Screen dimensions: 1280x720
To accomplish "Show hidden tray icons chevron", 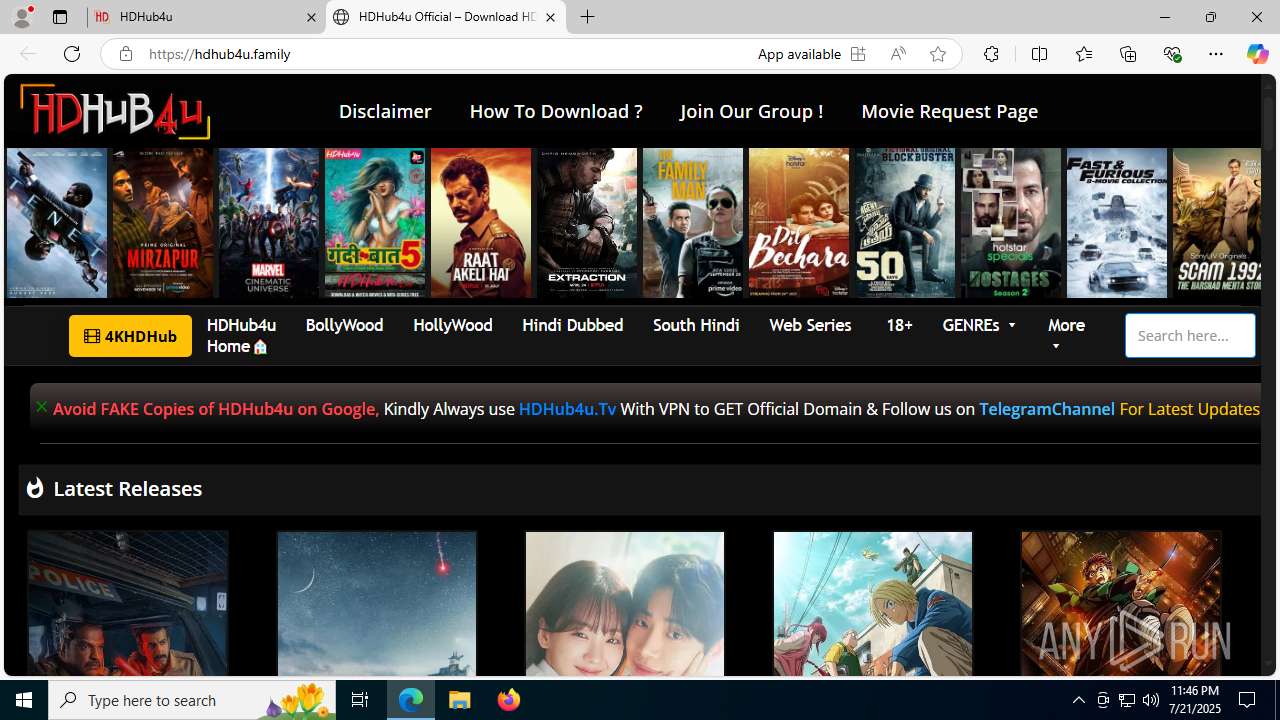I will (x=1078, y=700).
